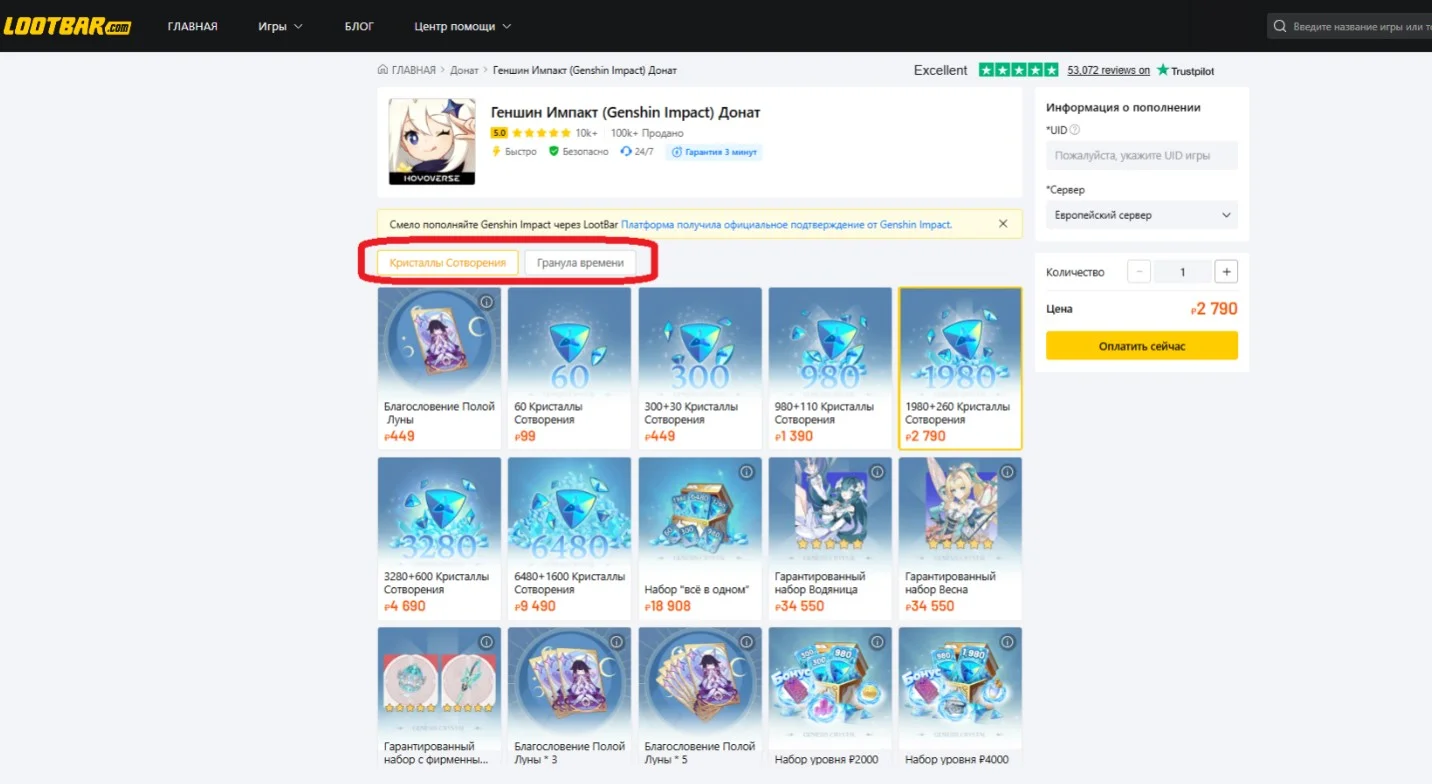Show info for Набор "всё в одном"

click(x=746, y=472)
